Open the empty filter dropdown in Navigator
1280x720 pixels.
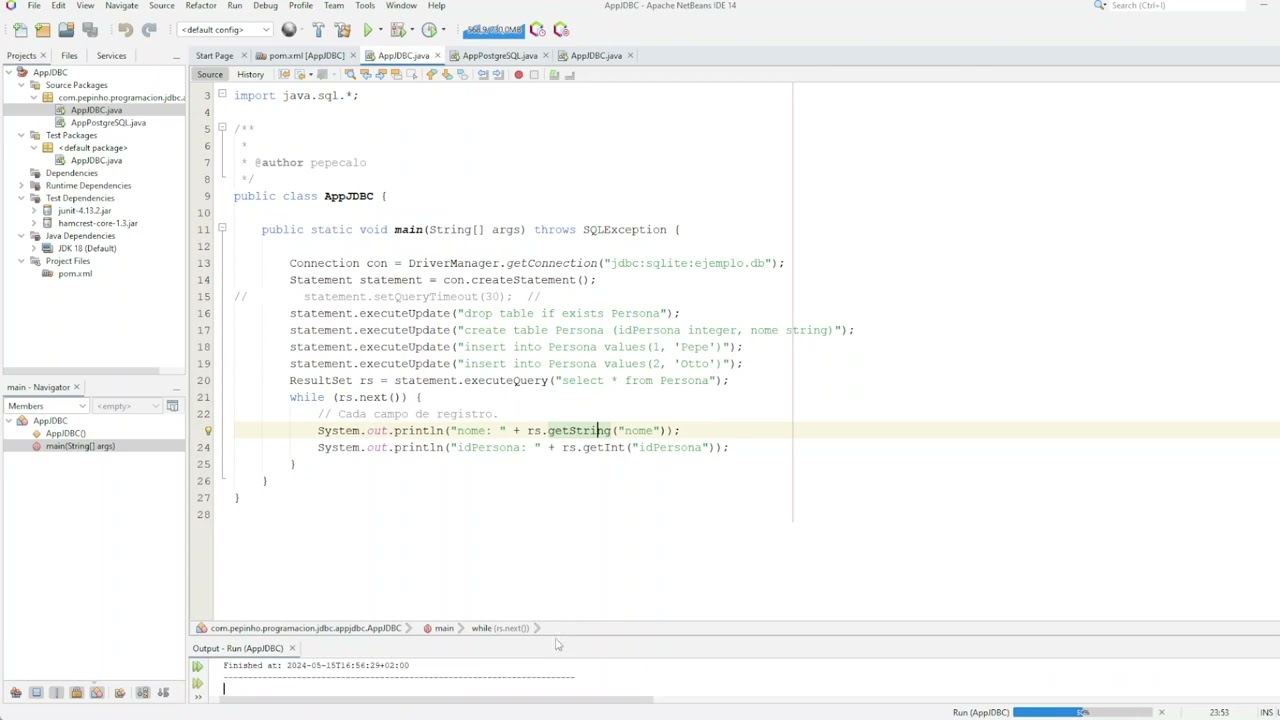(128, 406)
